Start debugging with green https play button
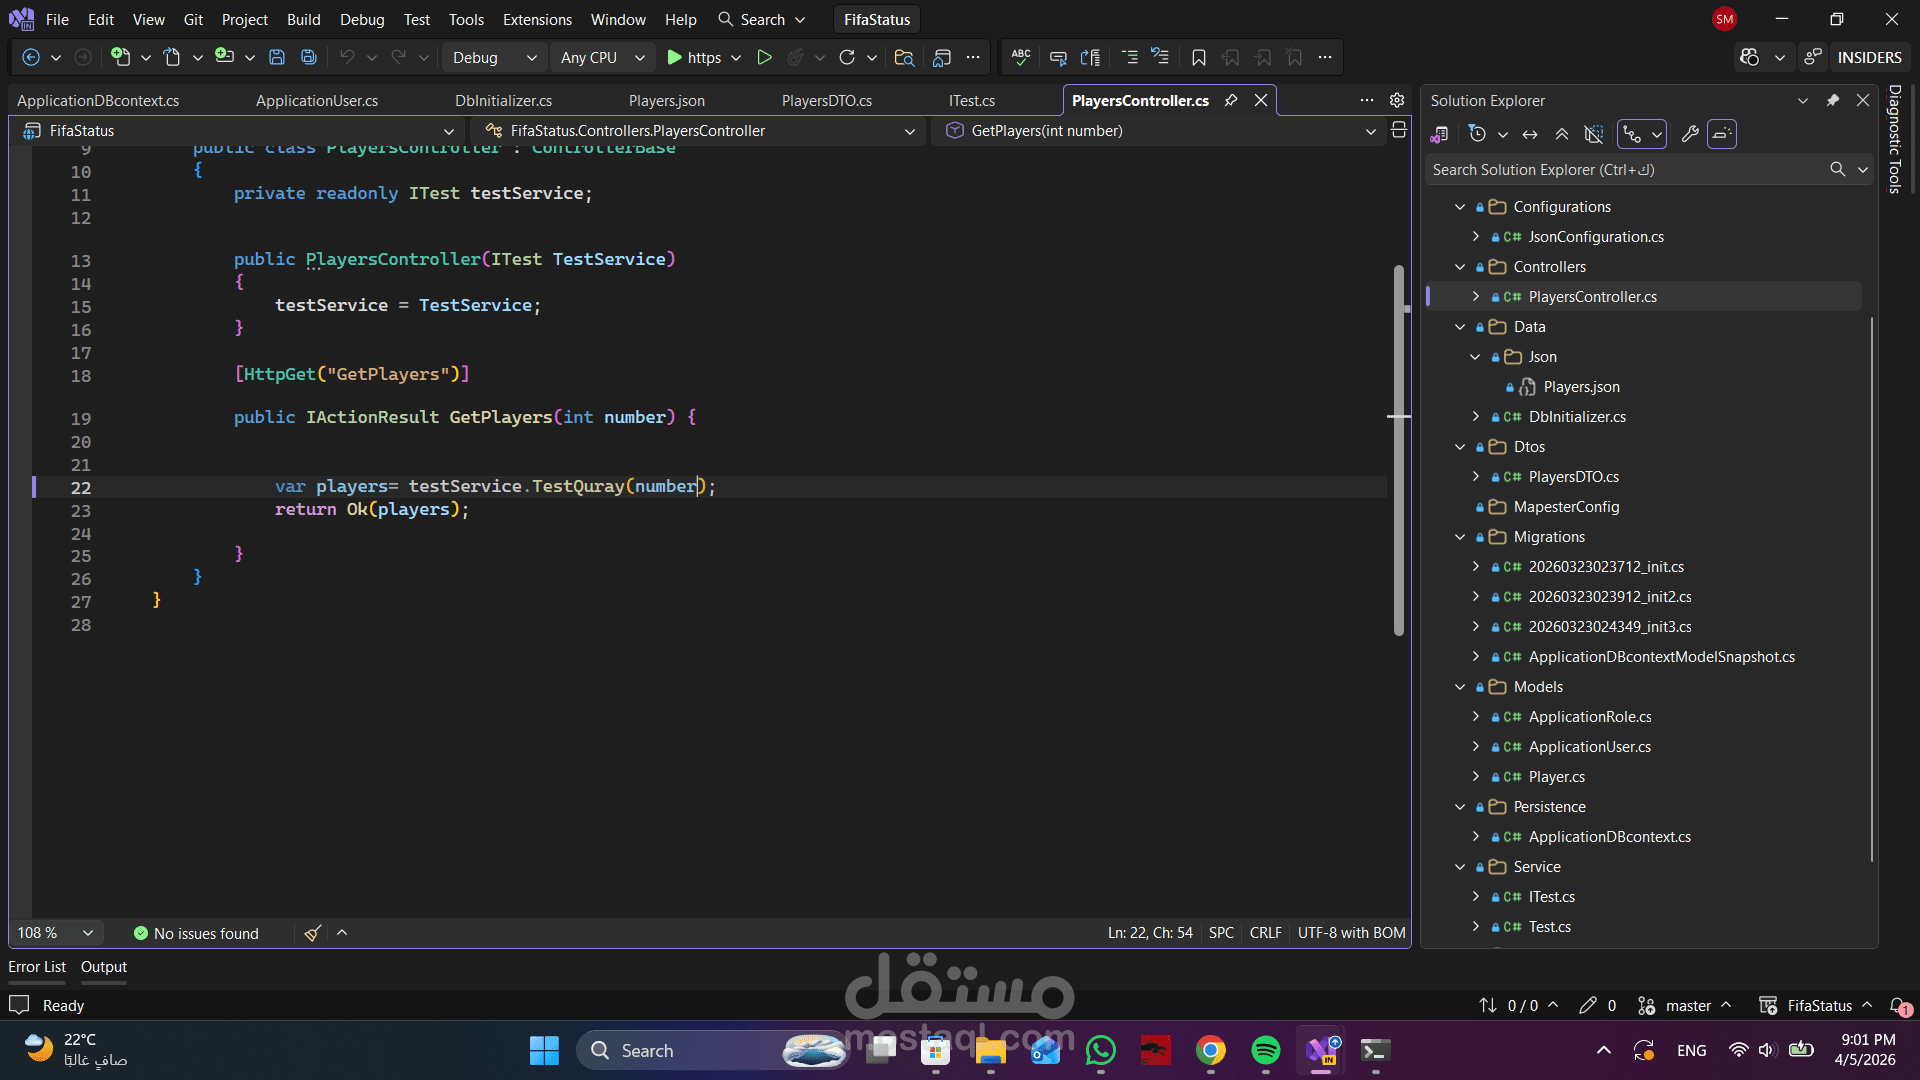 click(675, 57)
